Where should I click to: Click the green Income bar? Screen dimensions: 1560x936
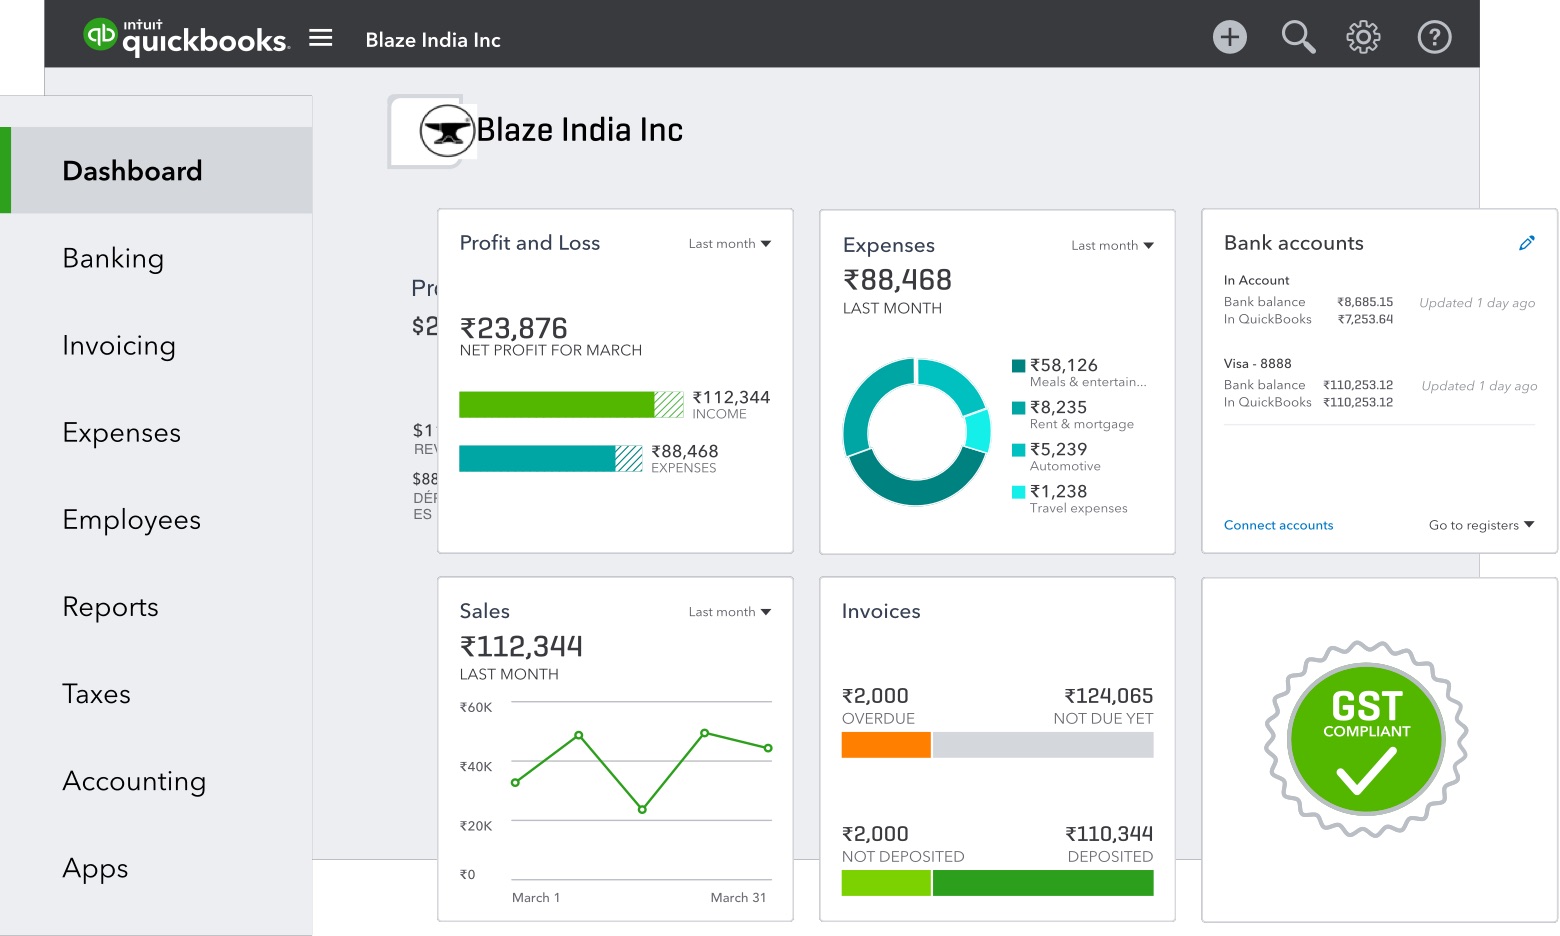coord(556,404)
